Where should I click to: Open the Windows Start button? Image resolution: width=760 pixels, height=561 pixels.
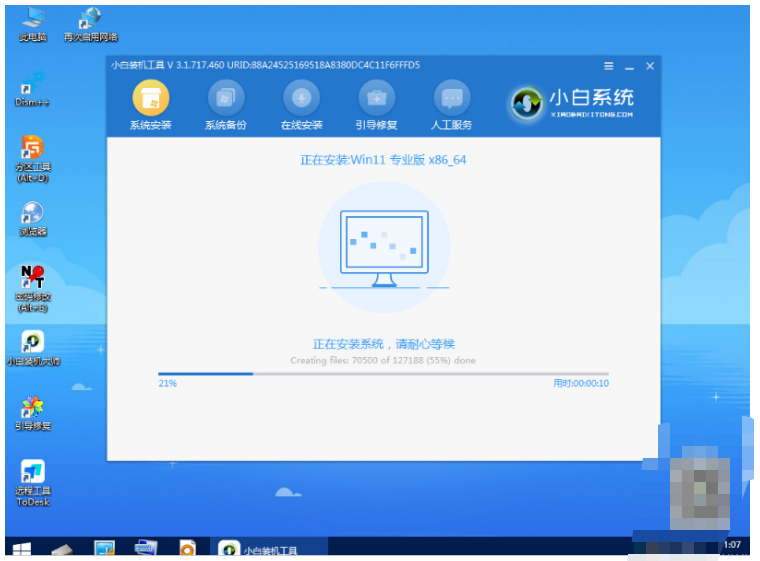point(21,549)
